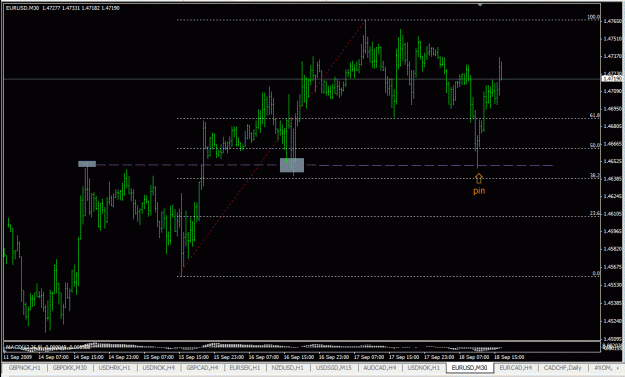Switch to the USDNOK,H4 tab
The width and height of the screenshot is (625, 377).
(x=159, y=368)
